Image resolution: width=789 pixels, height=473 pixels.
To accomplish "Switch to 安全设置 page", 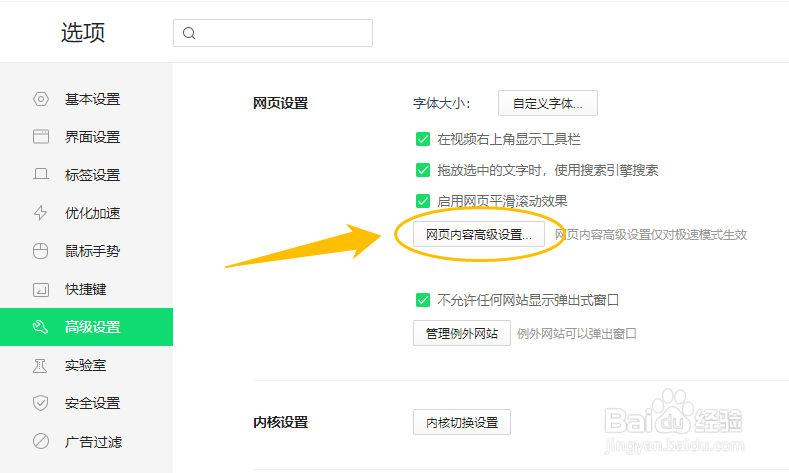I will [x=87, y=403].
